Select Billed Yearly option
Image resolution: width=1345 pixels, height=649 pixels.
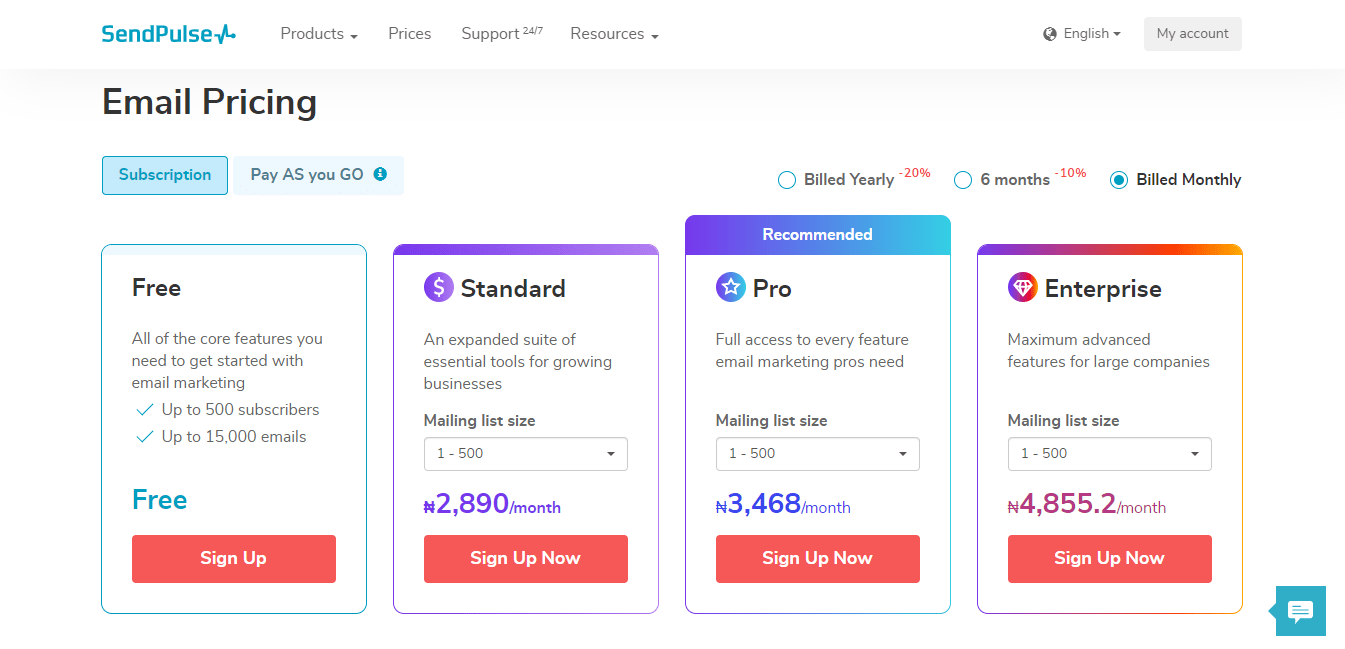tap(787, 180)
